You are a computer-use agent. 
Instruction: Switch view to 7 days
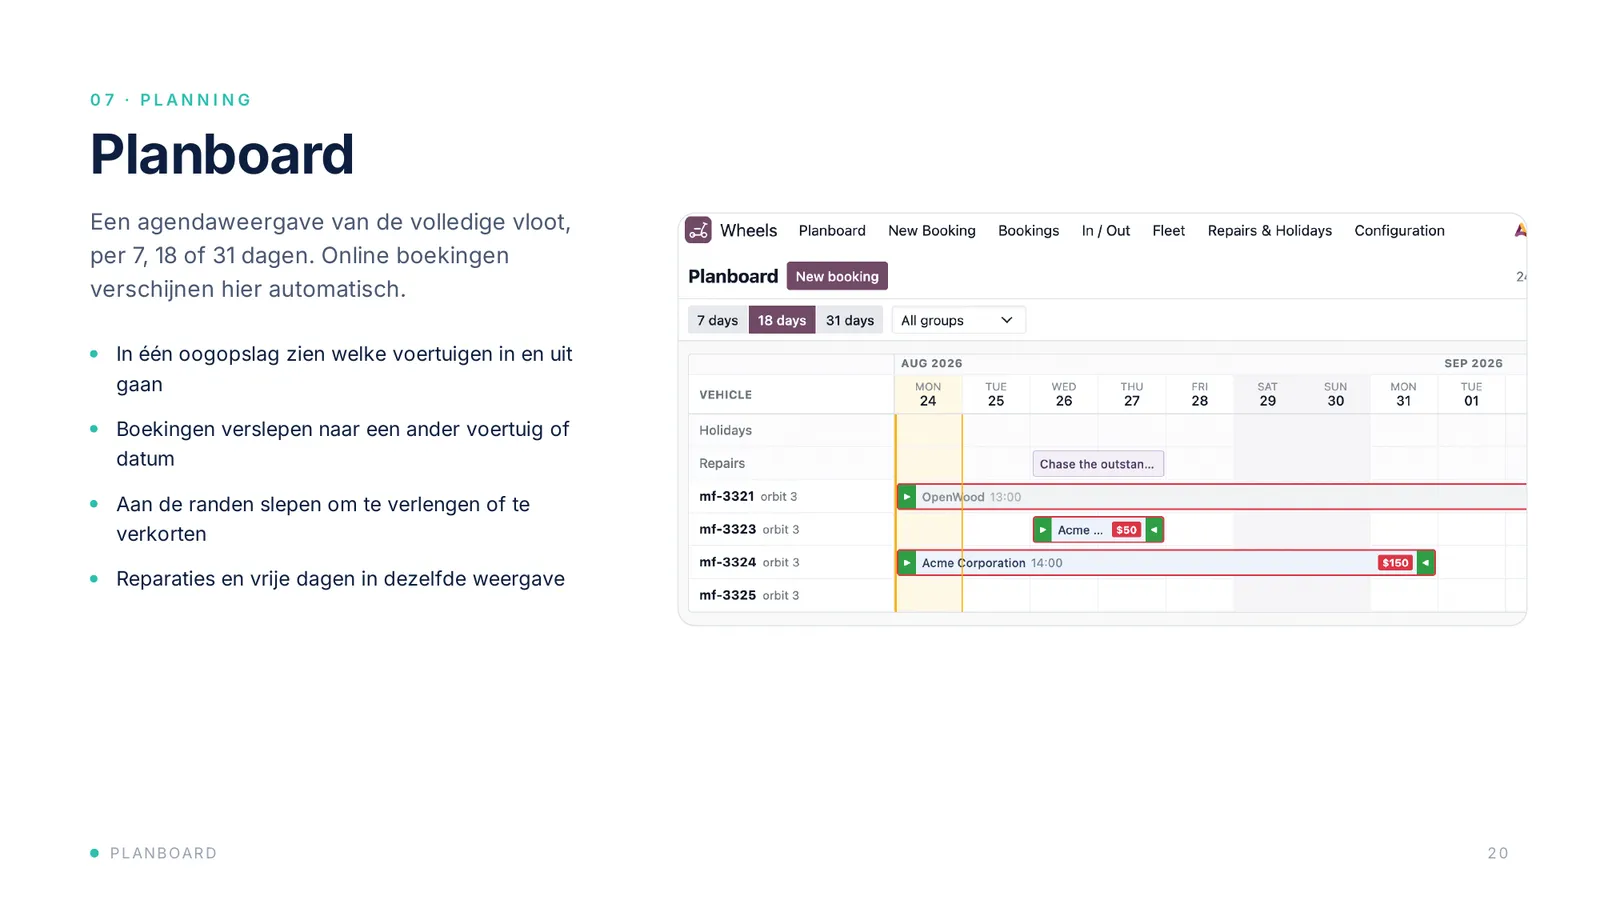pyautogui.click(x=718, y=320)
